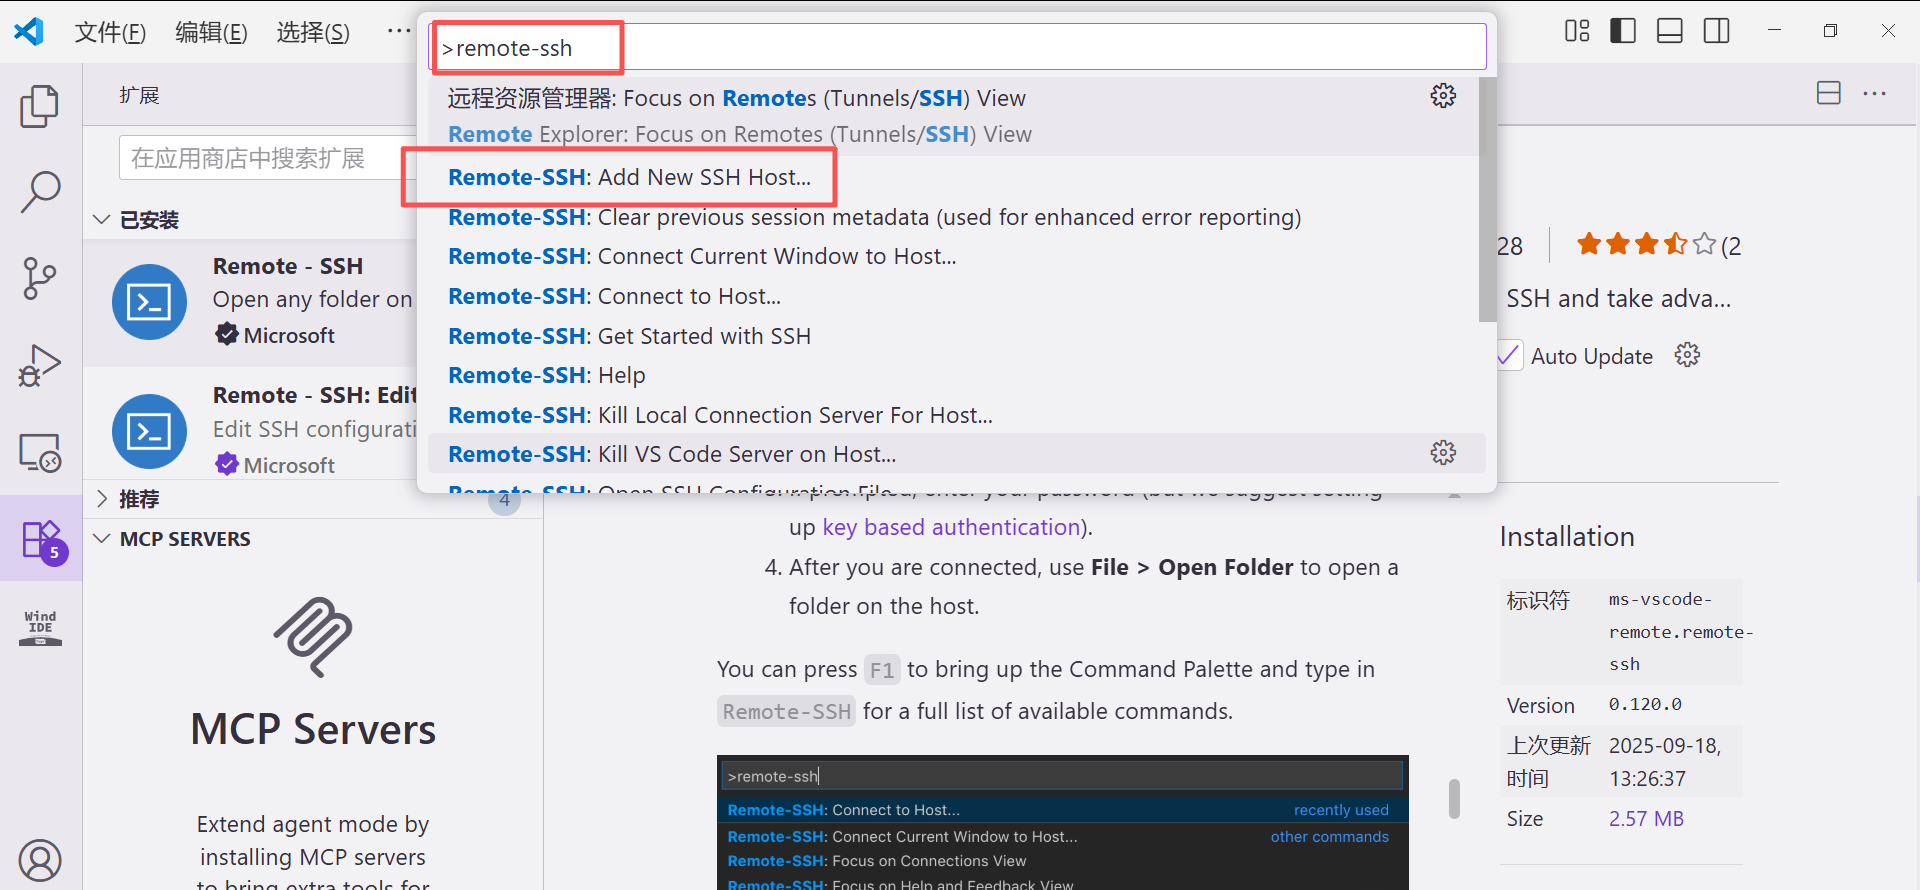1920x890 pixels.
Task: Click the identifier ms-vscode-remote.remote-ssh
Action: click(1680, 632)
